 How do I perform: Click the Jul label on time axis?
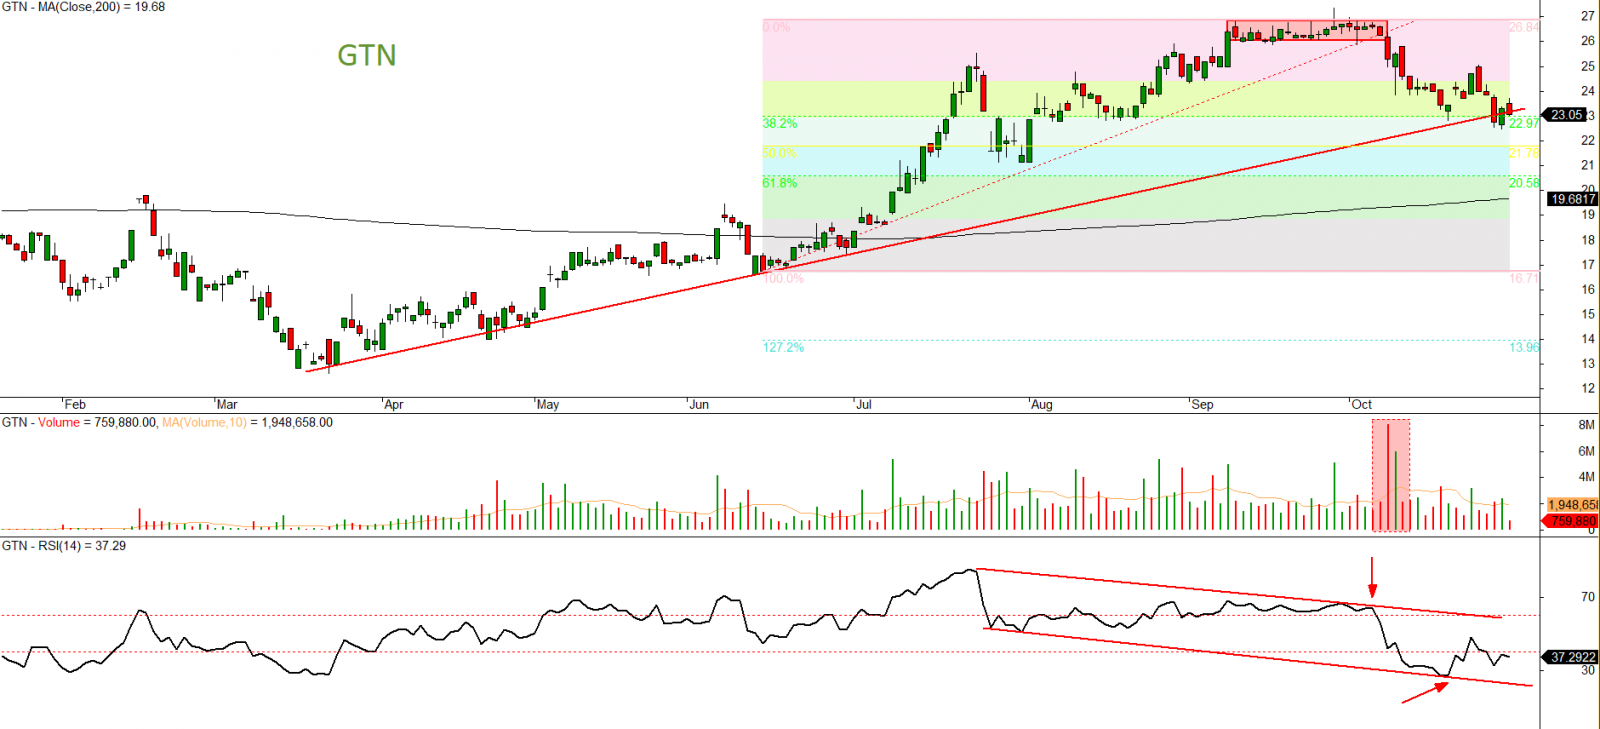click(x=864, y=405)
